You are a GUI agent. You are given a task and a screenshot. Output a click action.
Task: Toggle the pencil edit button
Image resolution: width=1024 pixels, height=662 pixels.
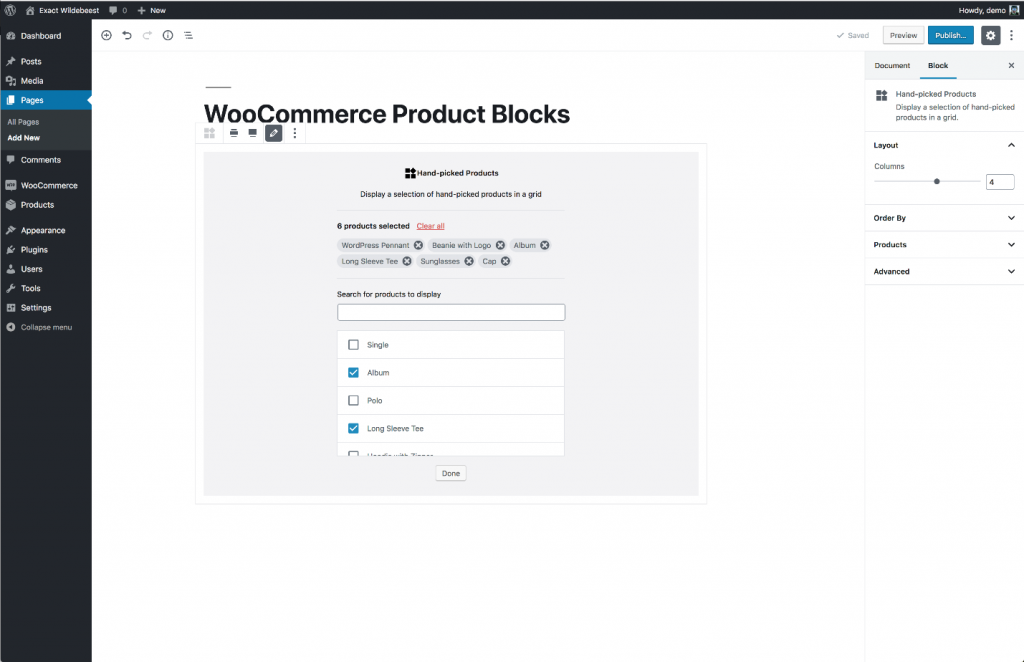274,133
